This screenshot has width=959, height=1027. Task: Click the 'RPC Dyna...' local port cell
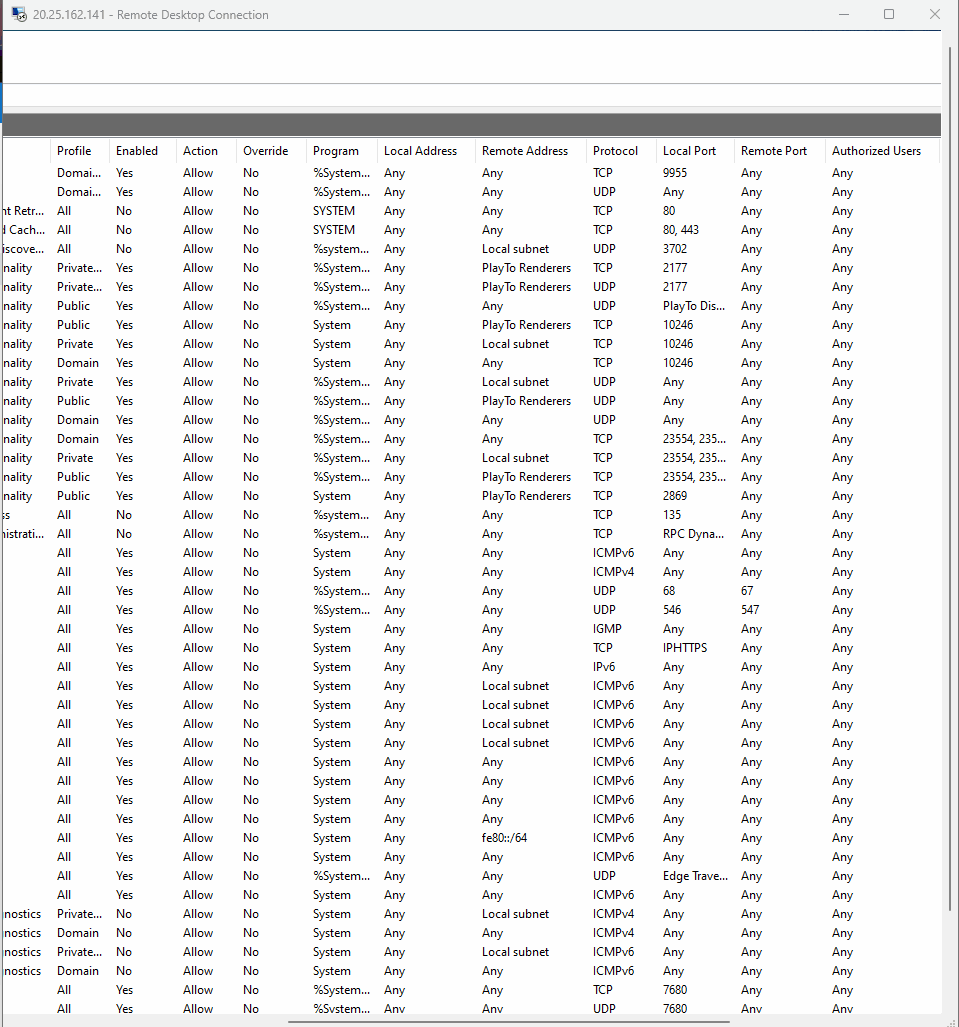[693, 534]
